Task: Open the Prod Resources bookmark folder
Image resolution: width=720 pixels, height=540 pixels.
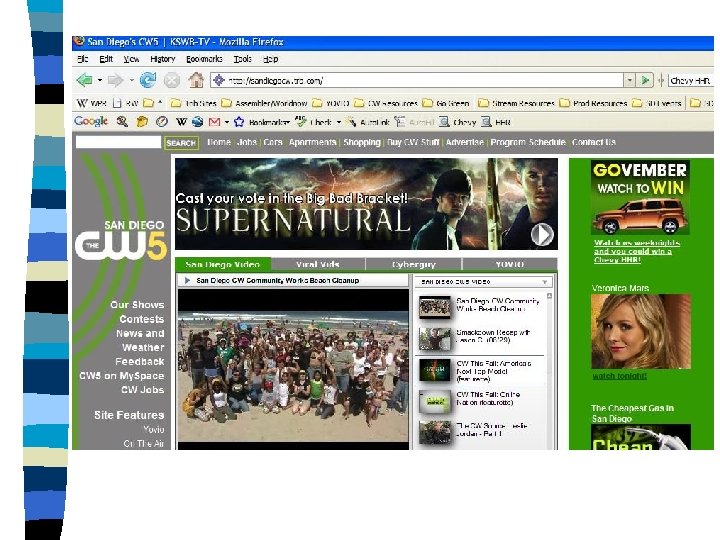Action: click(593, 103)
